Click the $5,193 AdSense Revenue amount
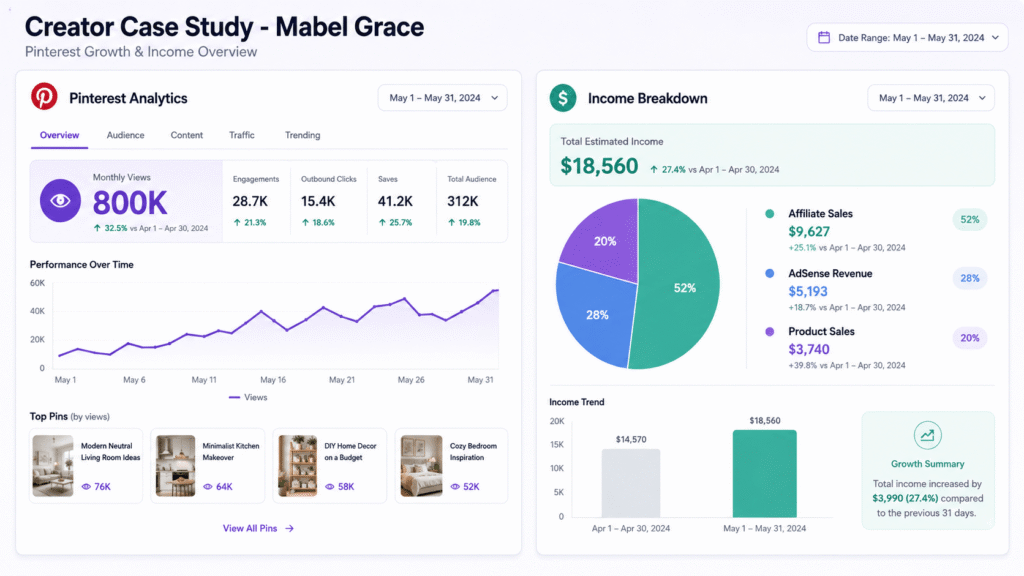Screen dimensions: 1024x576 pos(808,291)
